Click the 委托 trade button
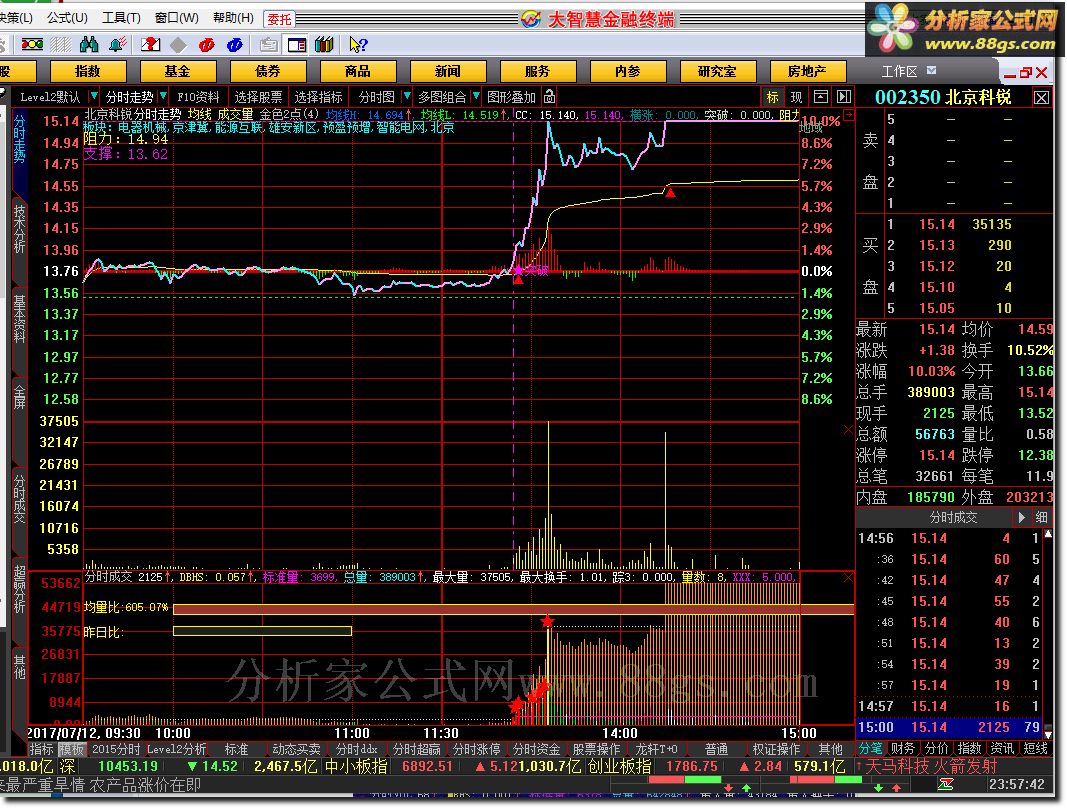This screenshot has width=1067, height=808. (279, 19)
